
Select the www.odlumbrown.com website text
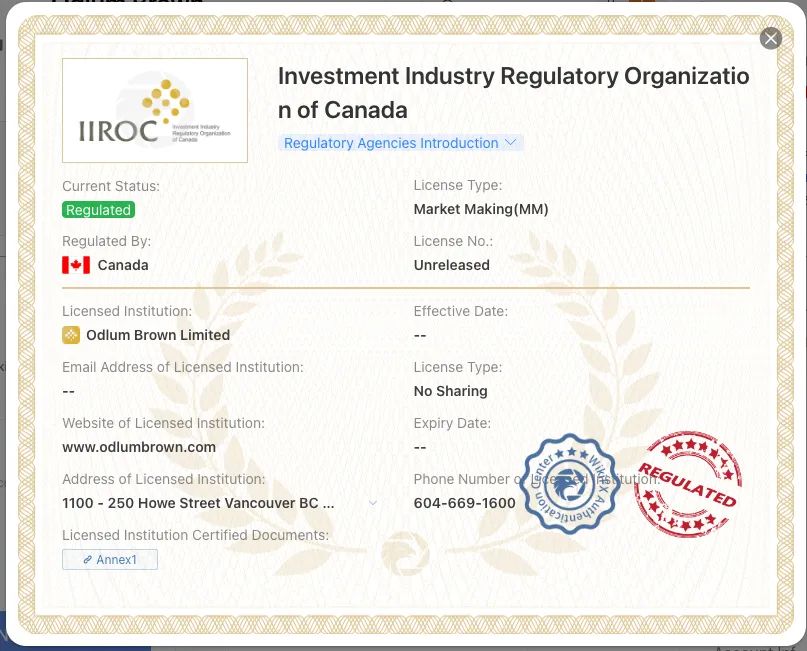pos(139,447)
